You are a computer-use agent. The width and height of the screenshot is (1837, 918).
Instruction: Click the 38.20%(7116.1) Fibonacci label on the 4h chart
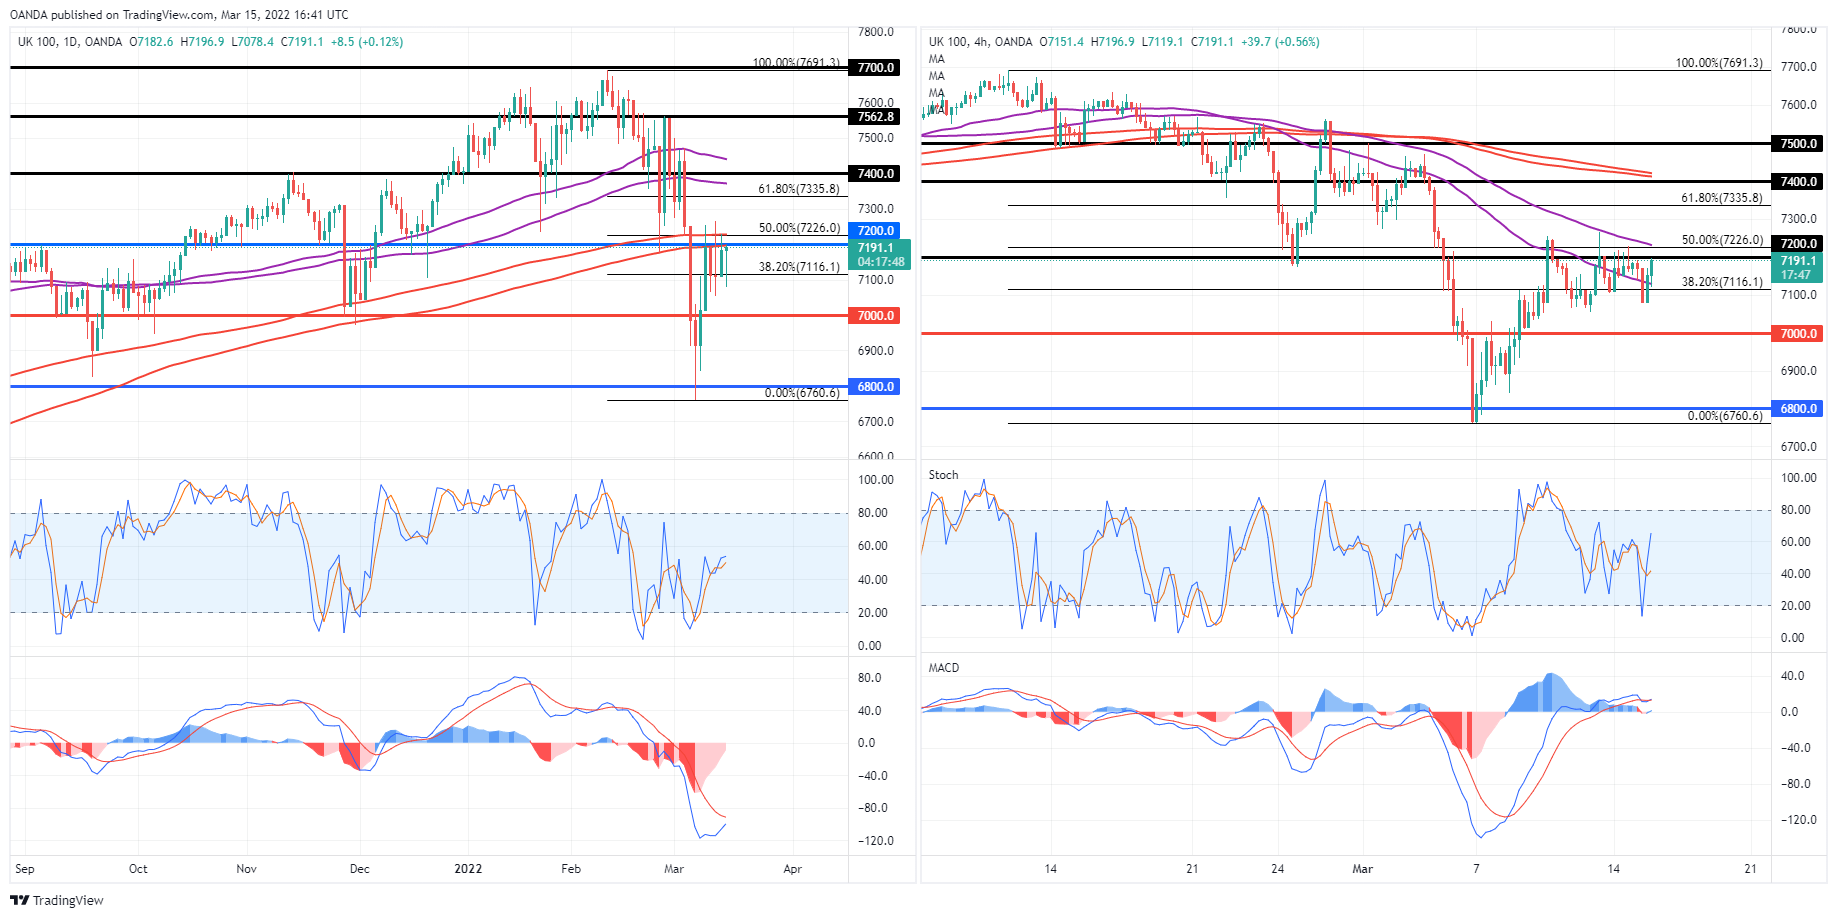[1722, 282]
